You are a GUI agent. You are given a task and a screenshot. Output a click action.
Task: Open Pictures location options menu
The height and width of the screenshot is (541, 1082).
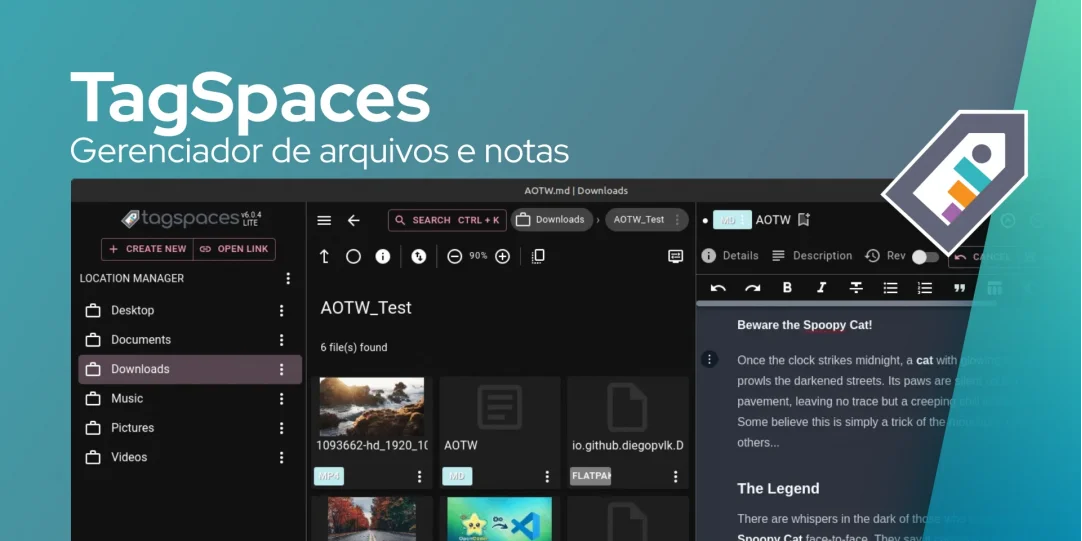281,428
